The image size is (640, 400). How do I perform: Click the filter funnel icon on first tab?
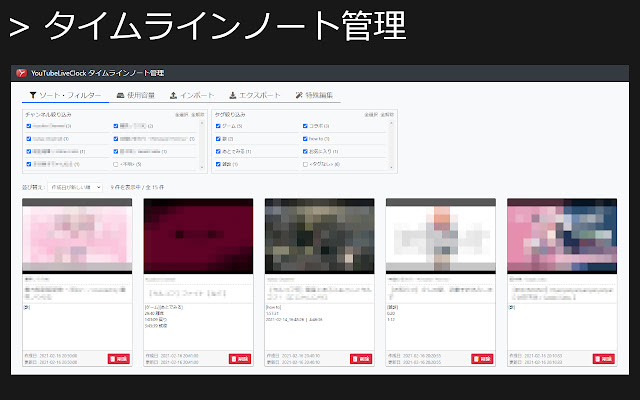coord(32,95)
